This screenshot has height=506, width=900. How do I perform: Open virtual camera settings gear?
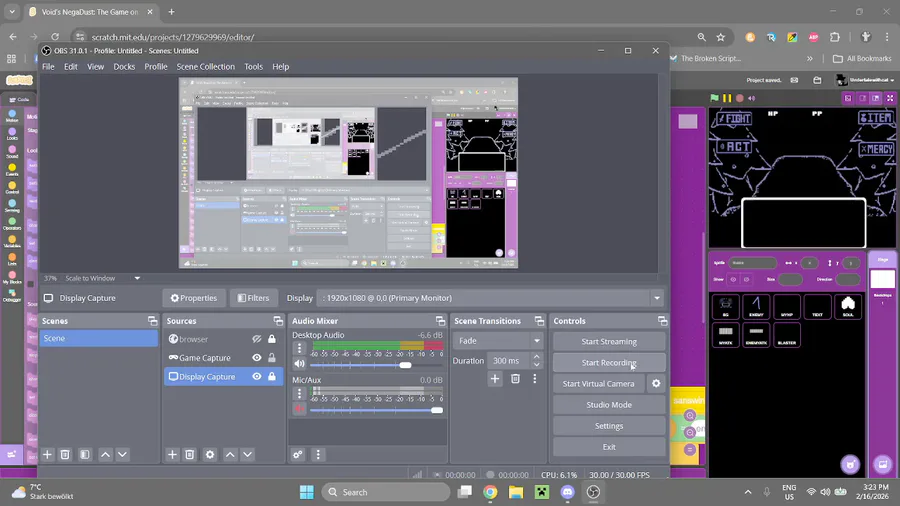tap(656, 383)
